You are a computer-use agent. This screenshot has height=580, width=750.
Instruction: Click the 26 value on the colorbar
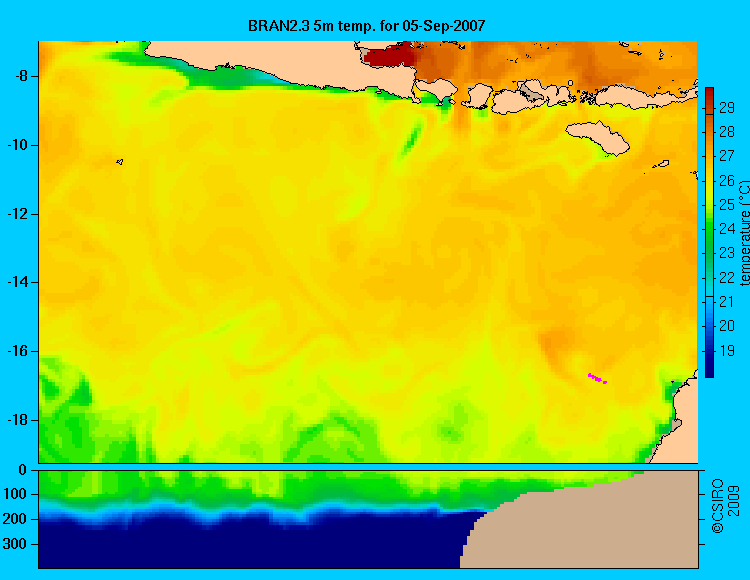727,180
